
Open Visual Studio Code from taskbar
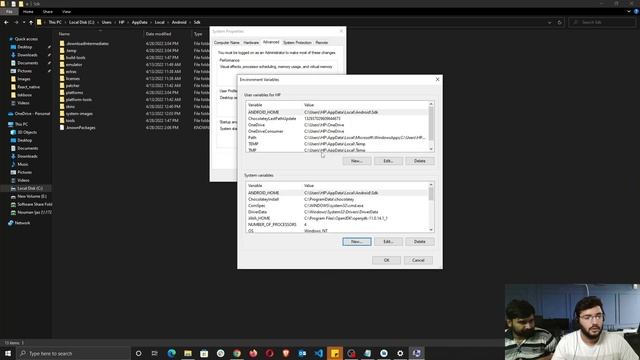(x=318, y=353)
